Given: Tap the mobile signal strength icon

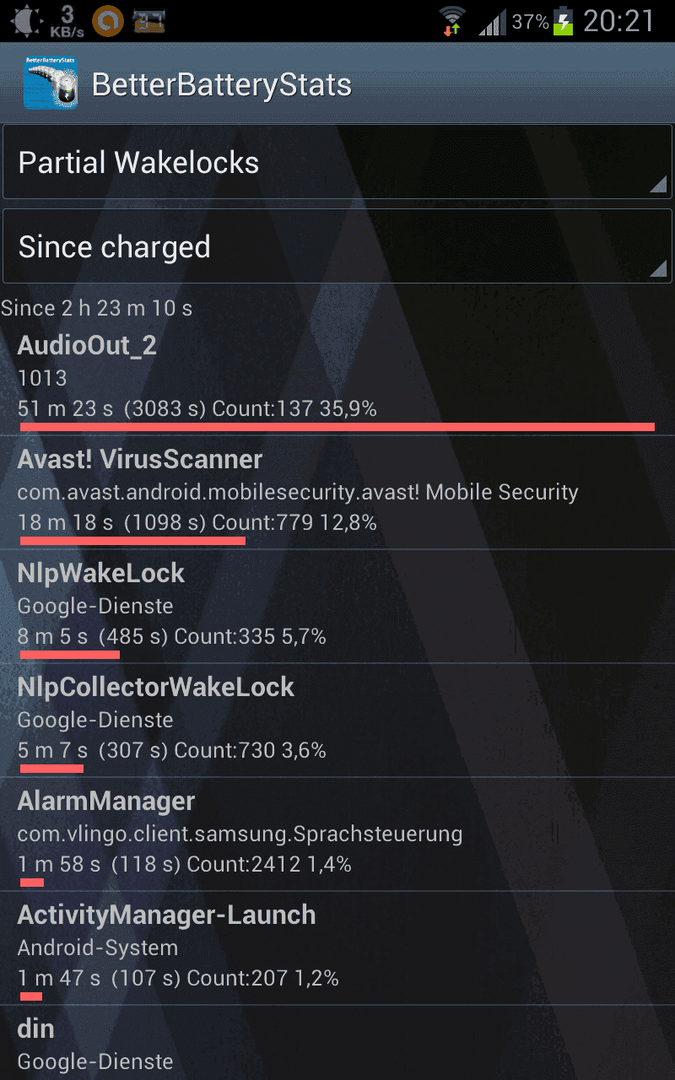Looking at the screenshot, I should pos(492,22).
